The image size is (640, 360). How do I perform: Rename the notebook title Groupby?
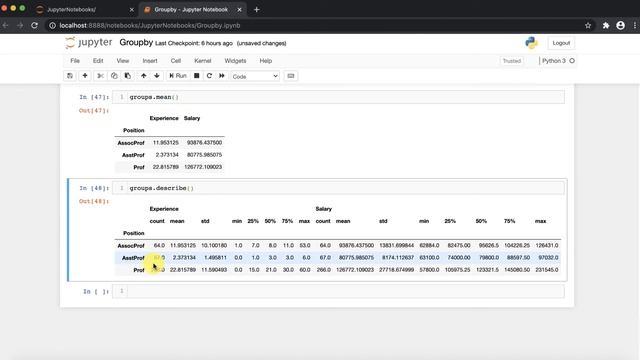(x=136, y=42)
